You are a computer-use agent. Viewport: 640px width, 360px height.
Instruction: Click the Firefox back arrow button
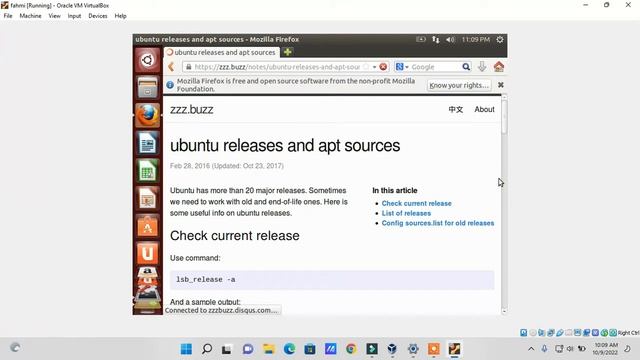click(171, 67)
